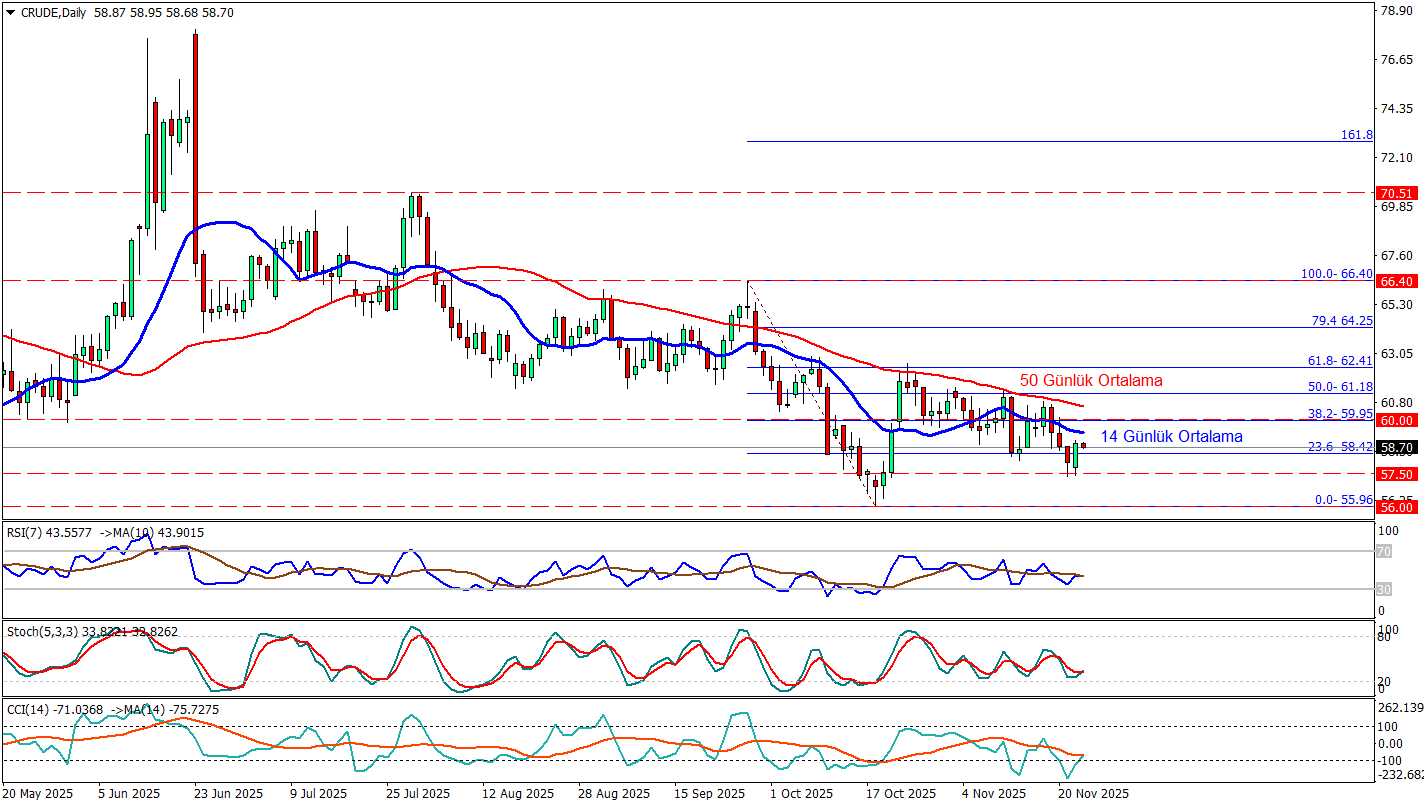Select the 14 Günlük Ortalama label

1171,437
